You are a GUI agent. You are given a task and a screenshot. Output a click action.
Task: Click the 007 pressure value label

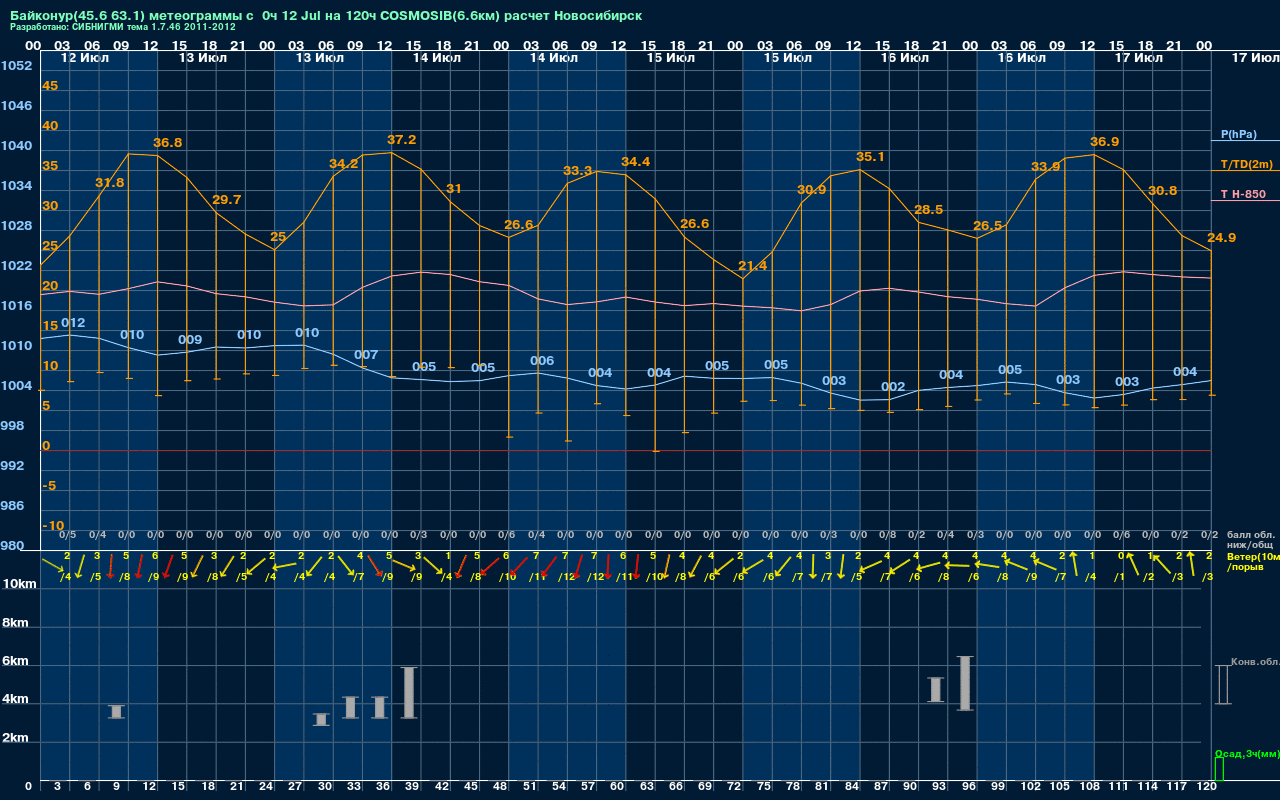(366, 355)
